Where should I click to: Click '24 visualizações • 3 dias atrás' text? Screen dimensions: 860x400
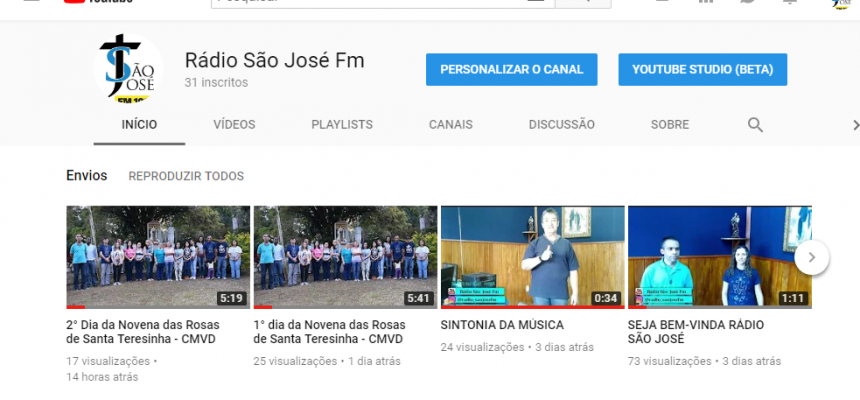(x=517, y=347)
